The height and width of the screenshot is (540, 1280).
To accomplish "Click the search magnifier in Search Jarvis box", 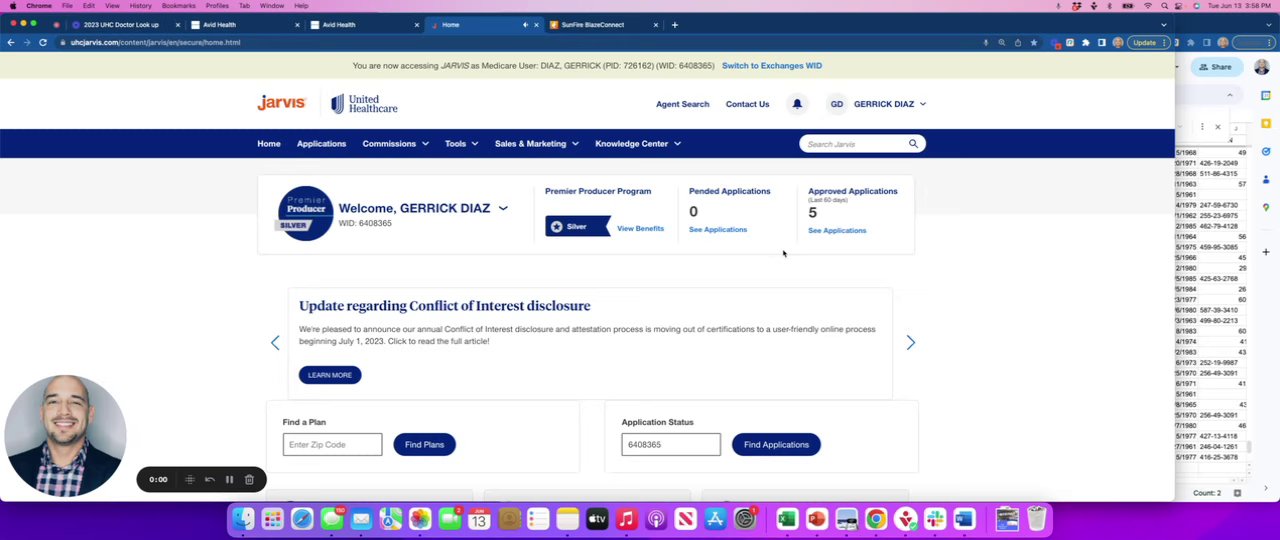I will [913, 144].
